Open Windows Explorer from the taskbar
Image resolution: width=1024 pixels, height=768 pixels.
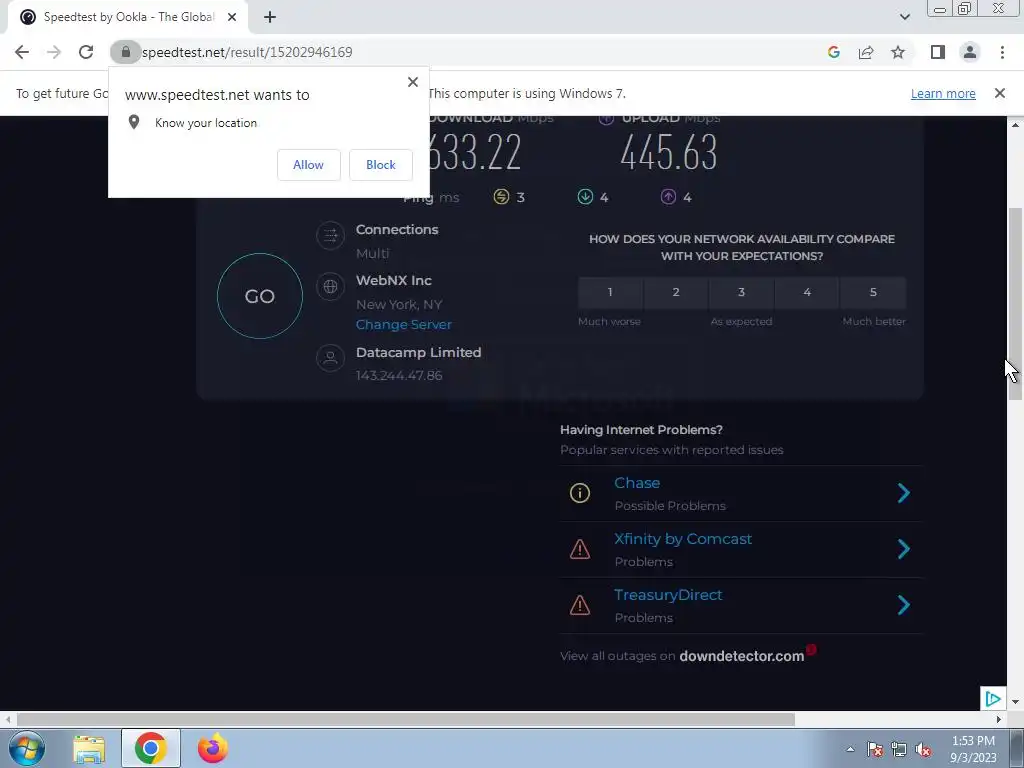click(x=89, y=748)
